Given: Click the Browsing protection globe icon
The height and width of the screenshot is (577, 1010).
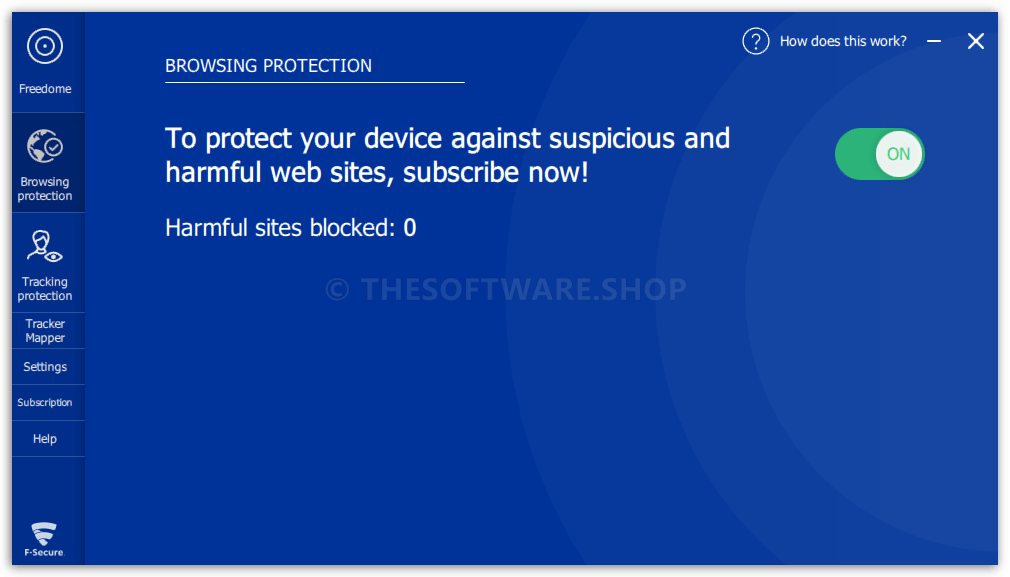Looking at the screenshot, I should (x=44, y=146).
